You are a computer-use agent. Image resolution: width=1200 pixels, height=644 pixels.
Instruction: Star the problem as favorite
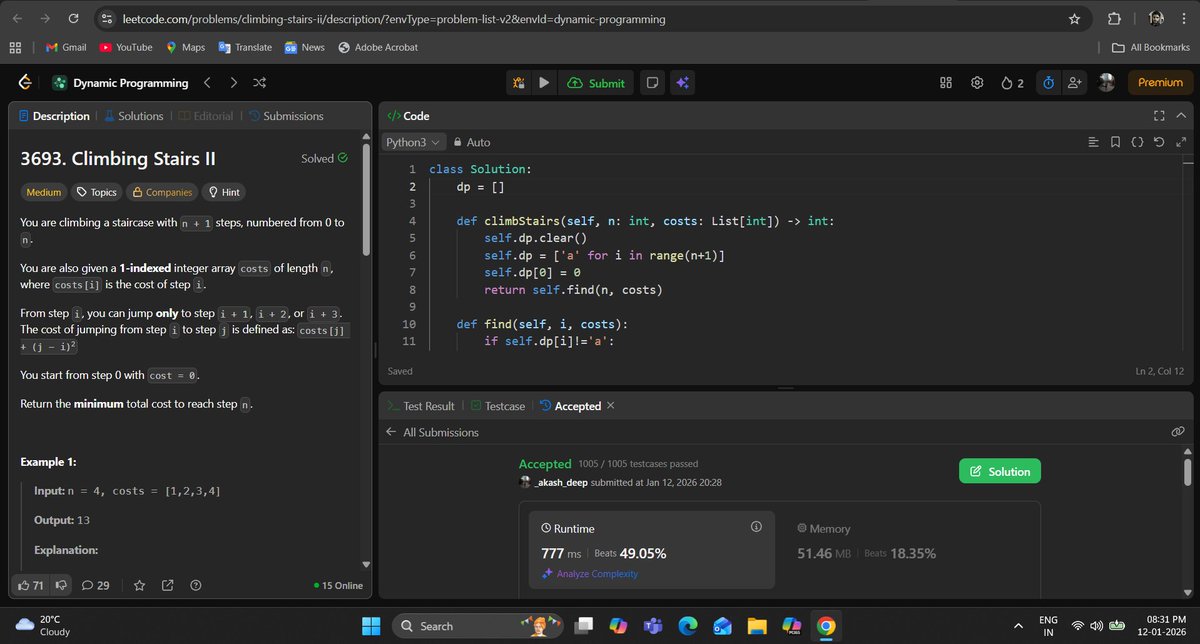coord(140,585)
